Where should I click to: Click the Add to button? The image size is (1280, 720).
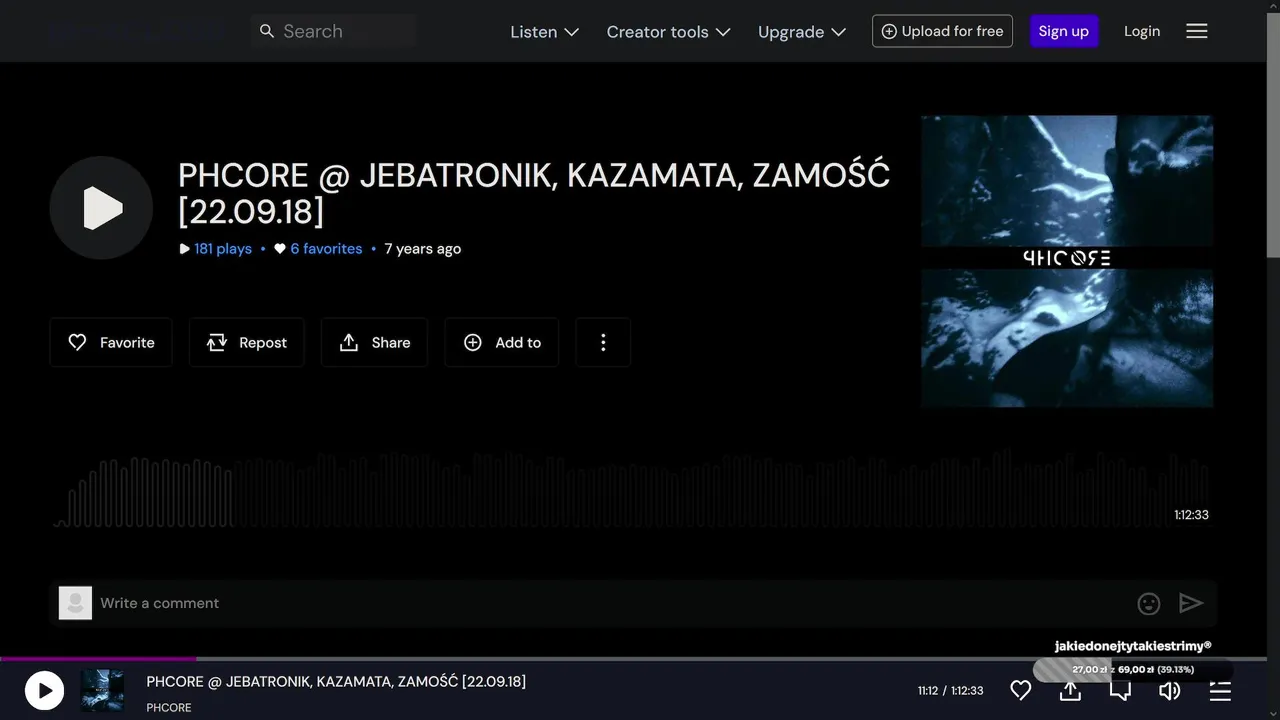[502, 342]
